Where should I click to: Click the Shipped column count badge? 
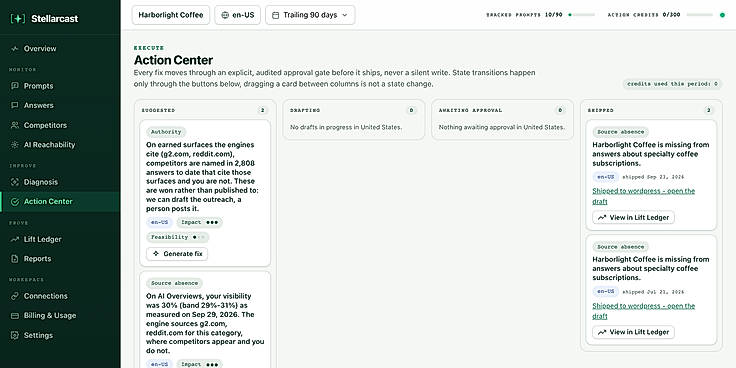(x=709, y=111)
